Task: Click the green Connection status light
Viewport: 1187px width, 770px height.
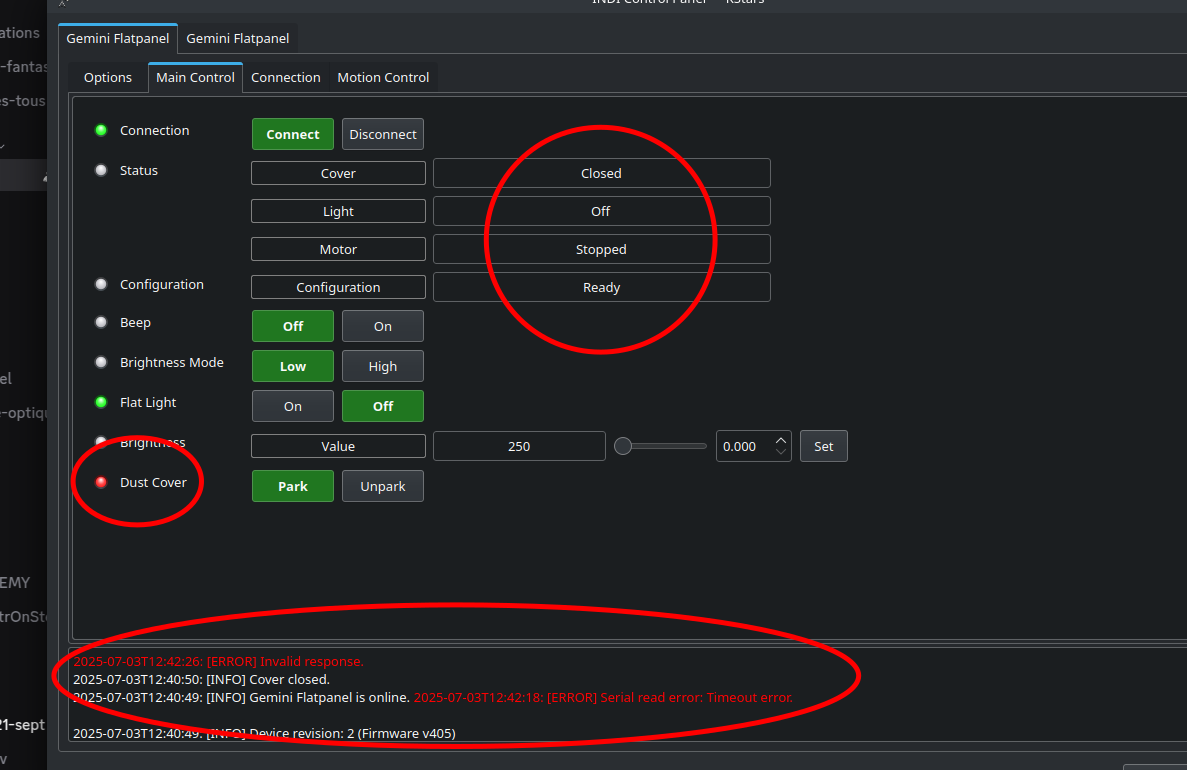Action: [101, 130]
